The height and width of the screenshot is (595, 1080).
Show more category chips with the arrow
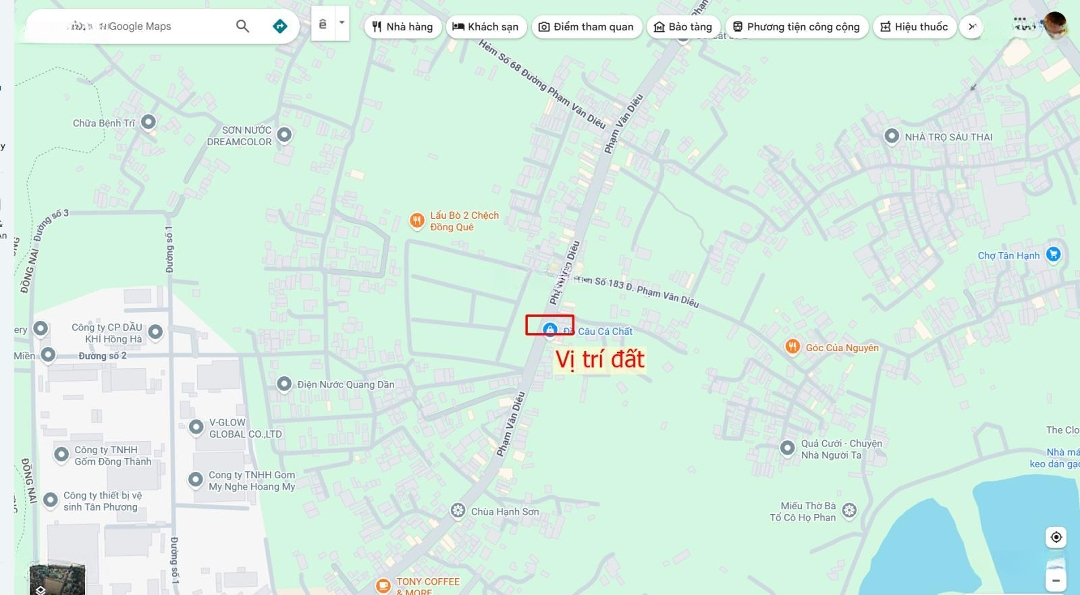point(972,27)
